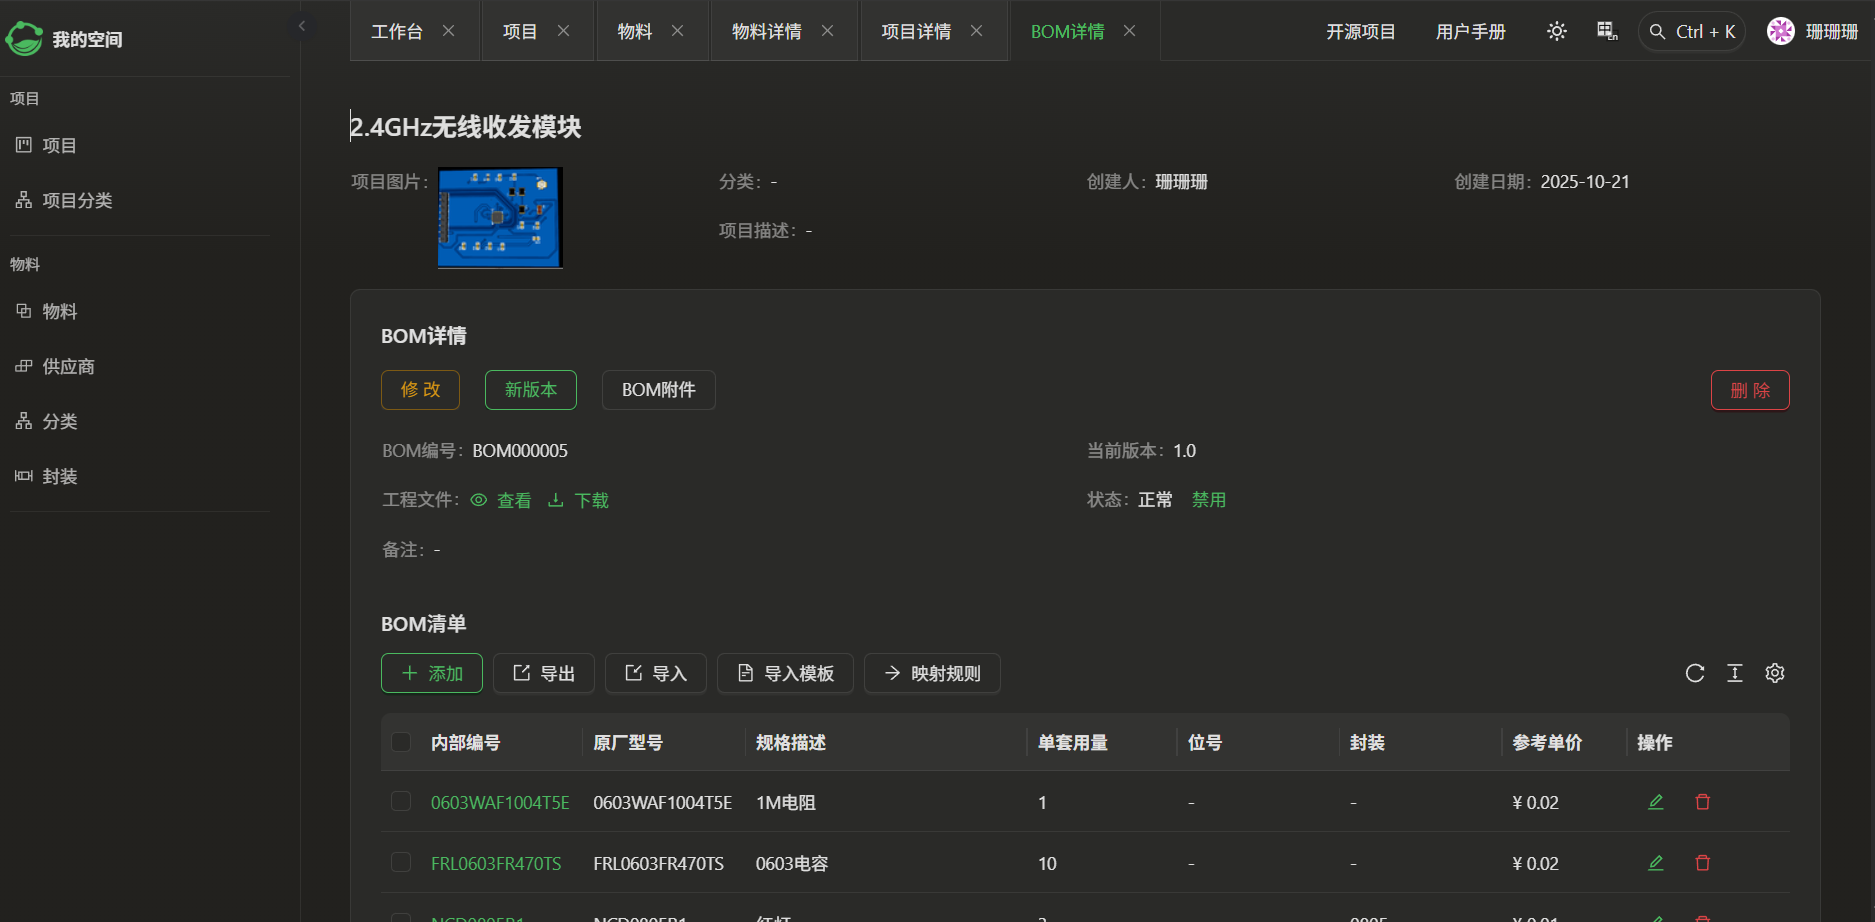Click the red 删除 button

1749,390
